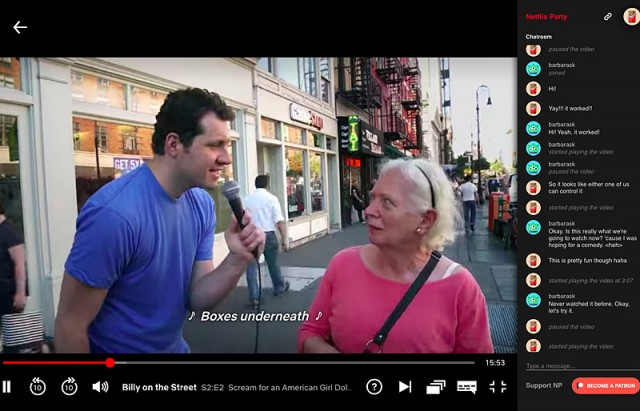Screen dimensions: 640x411
Task: Click the S2:E2 episode label
Action: click(x=212, y=387)
